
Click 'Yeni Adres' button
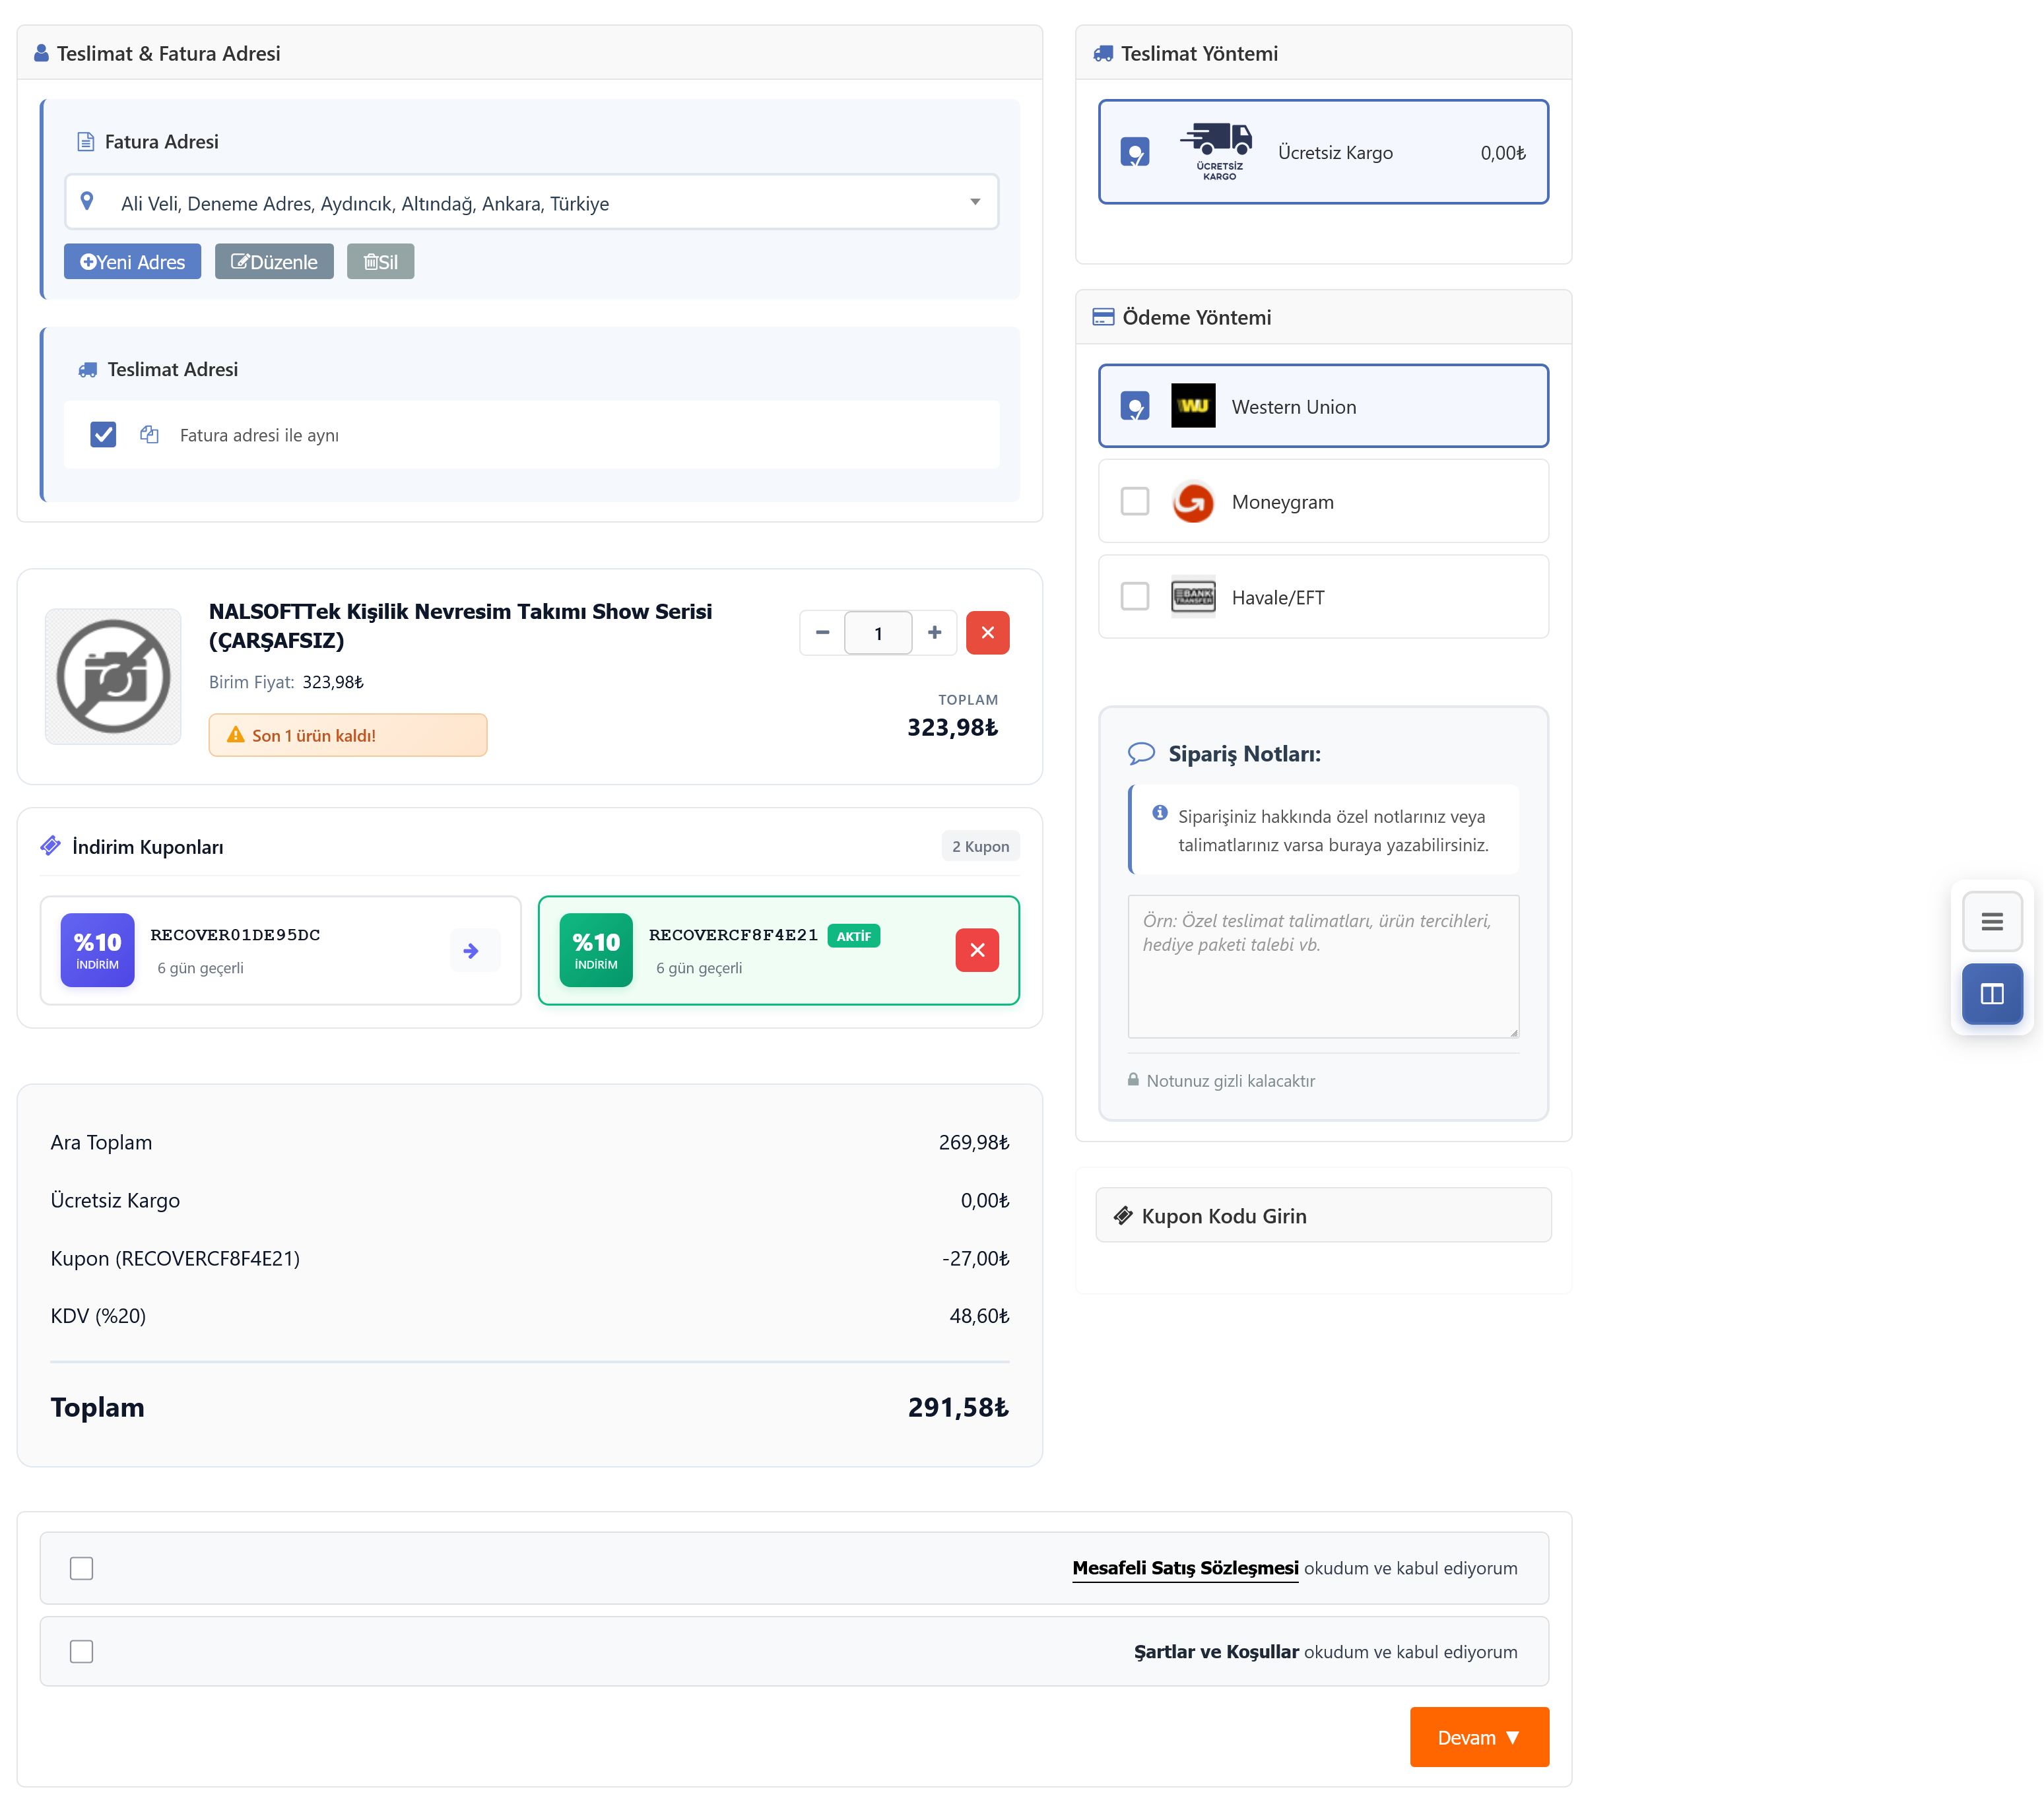[x=132, y=262]
